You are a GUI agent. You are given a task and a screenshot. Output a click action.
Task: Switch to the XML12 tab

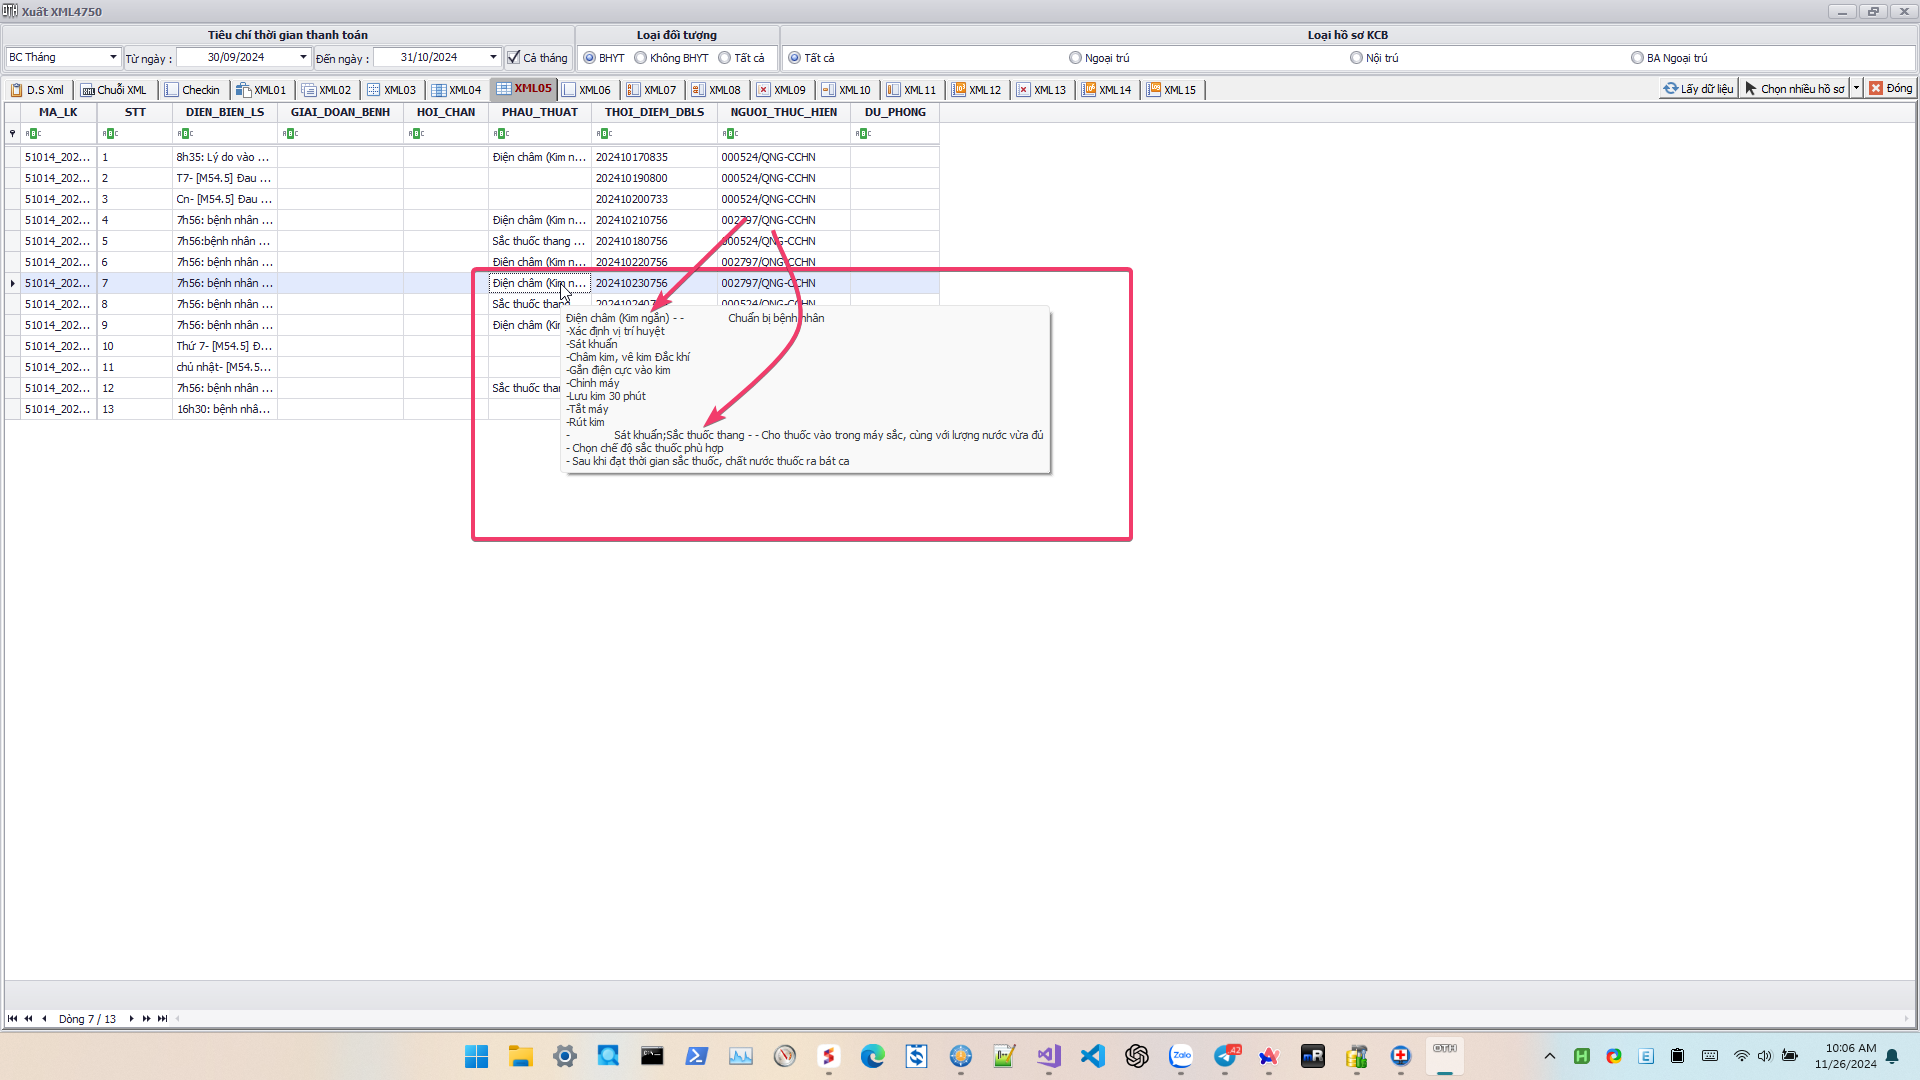pyautogui.click(x=976, y=90)
